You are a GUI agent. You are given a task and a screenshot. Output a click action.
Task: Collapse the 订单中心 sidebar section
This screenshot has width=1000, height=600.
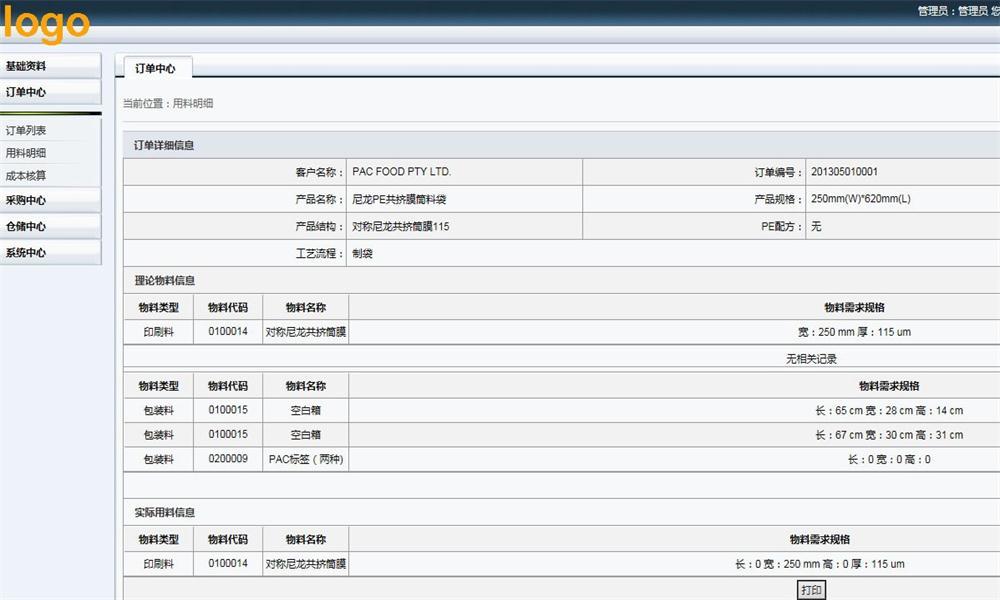(50, 92)
